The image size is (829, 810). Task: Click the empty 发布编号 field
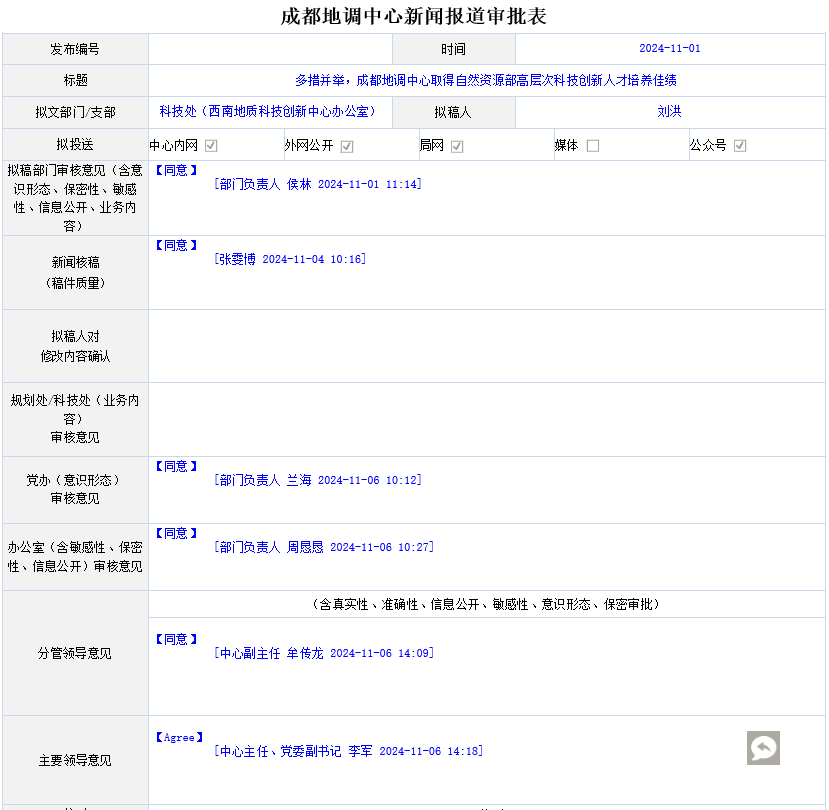(270, 49)
